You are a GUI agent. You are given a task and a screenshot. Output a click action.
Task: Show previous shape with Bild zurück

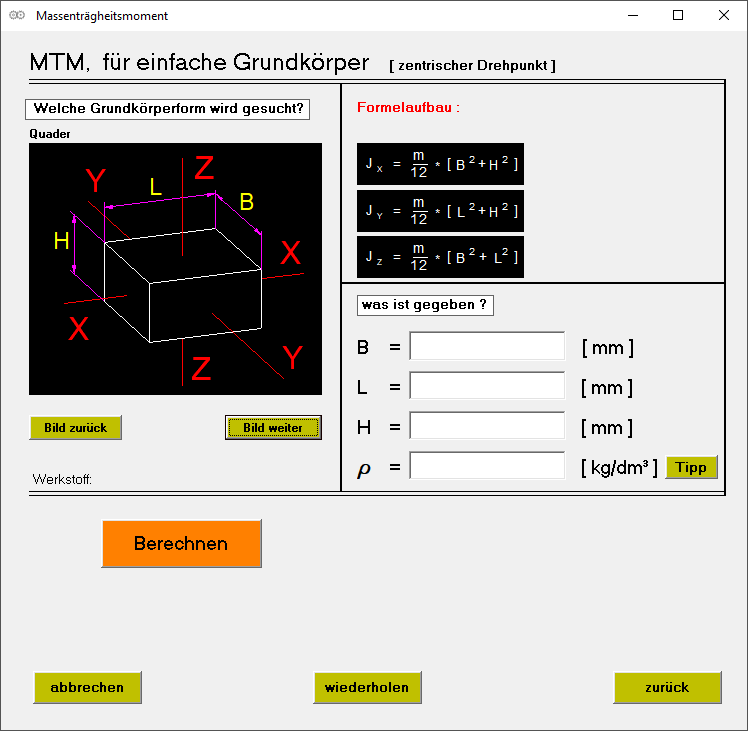tap(75, 427)
